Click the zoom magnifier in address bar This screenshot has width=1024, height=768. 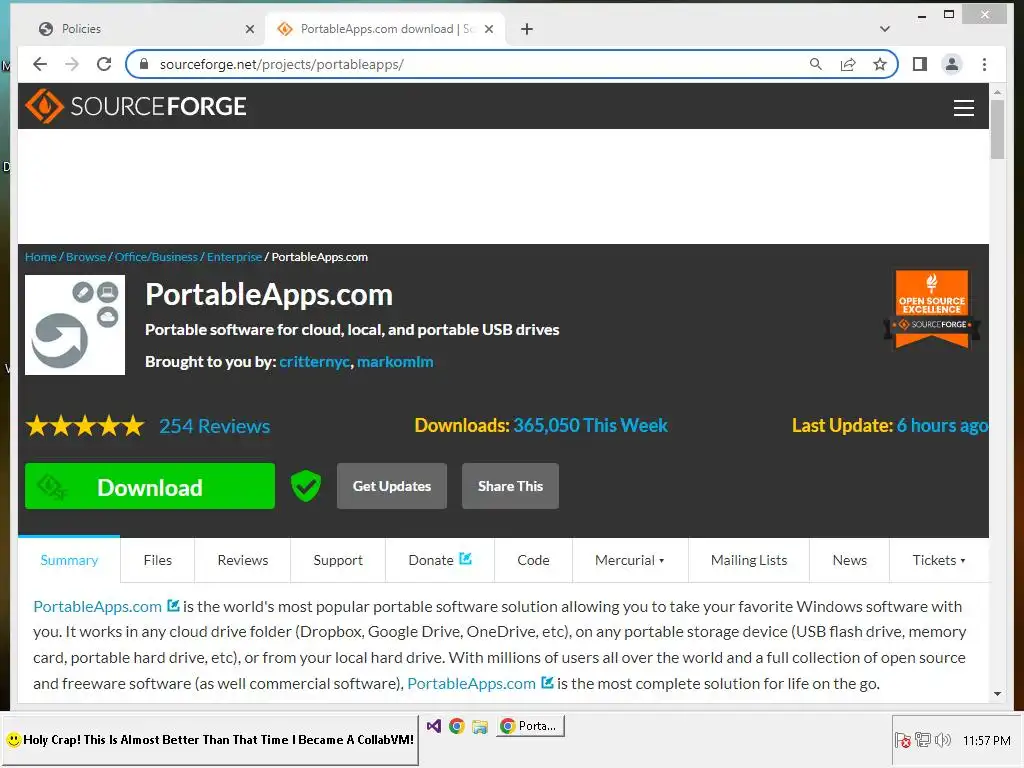point(816,64)
